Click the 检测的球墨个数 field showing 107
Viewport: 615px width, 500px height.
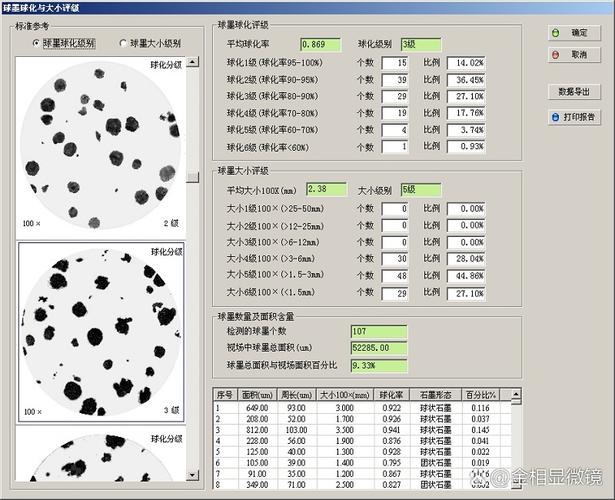tap(379, 332)
